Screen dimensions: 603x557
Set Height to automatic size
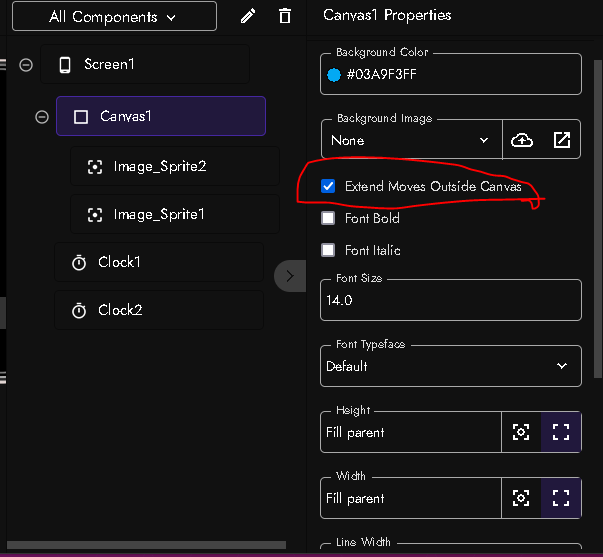[521, 432]
